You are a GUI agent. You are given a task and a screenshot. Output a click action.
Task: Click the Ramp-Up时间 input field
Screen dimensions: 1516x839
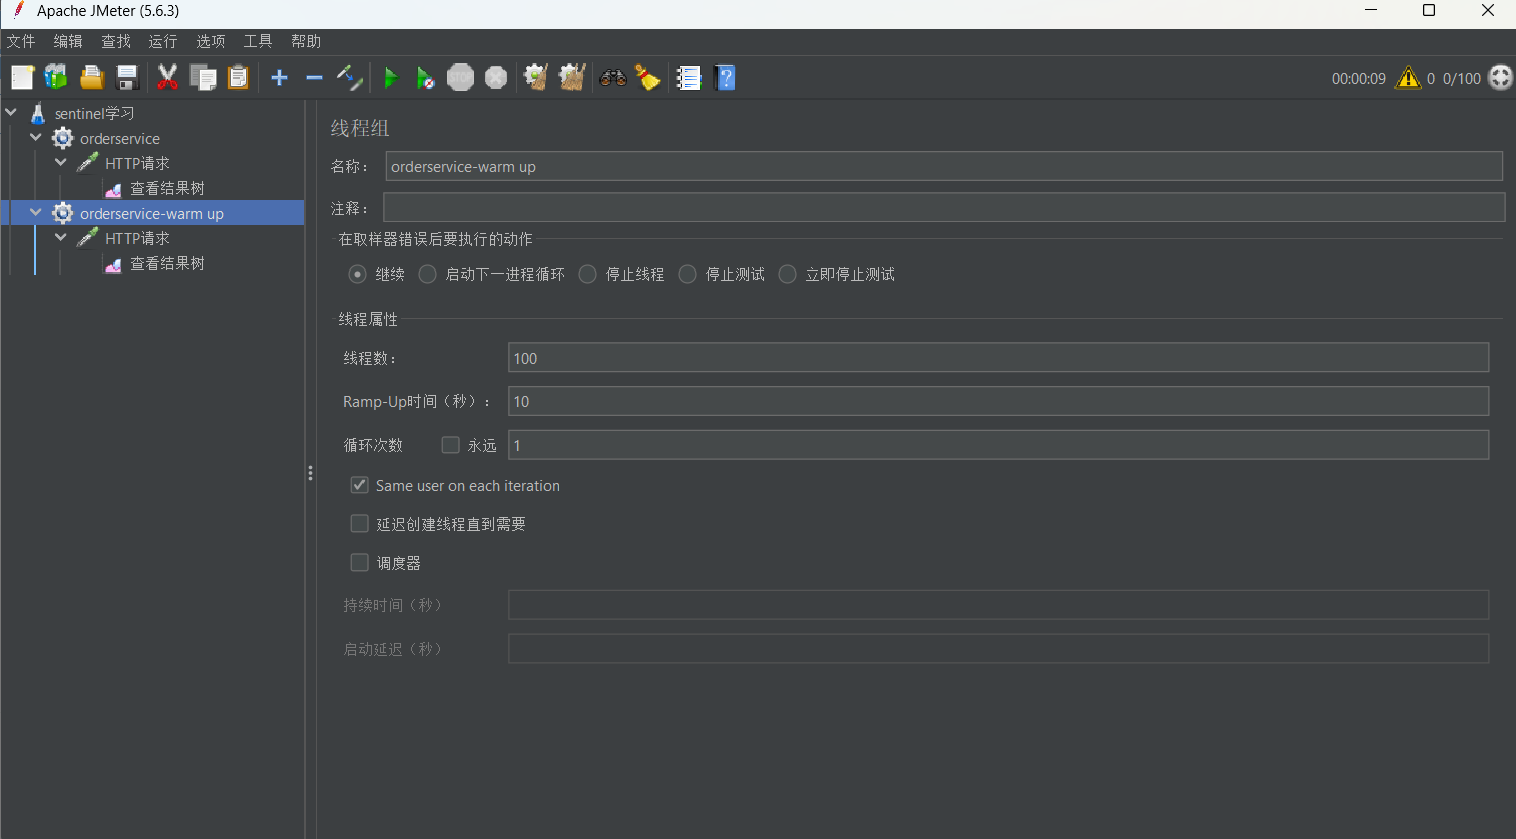tap(998, 401)
